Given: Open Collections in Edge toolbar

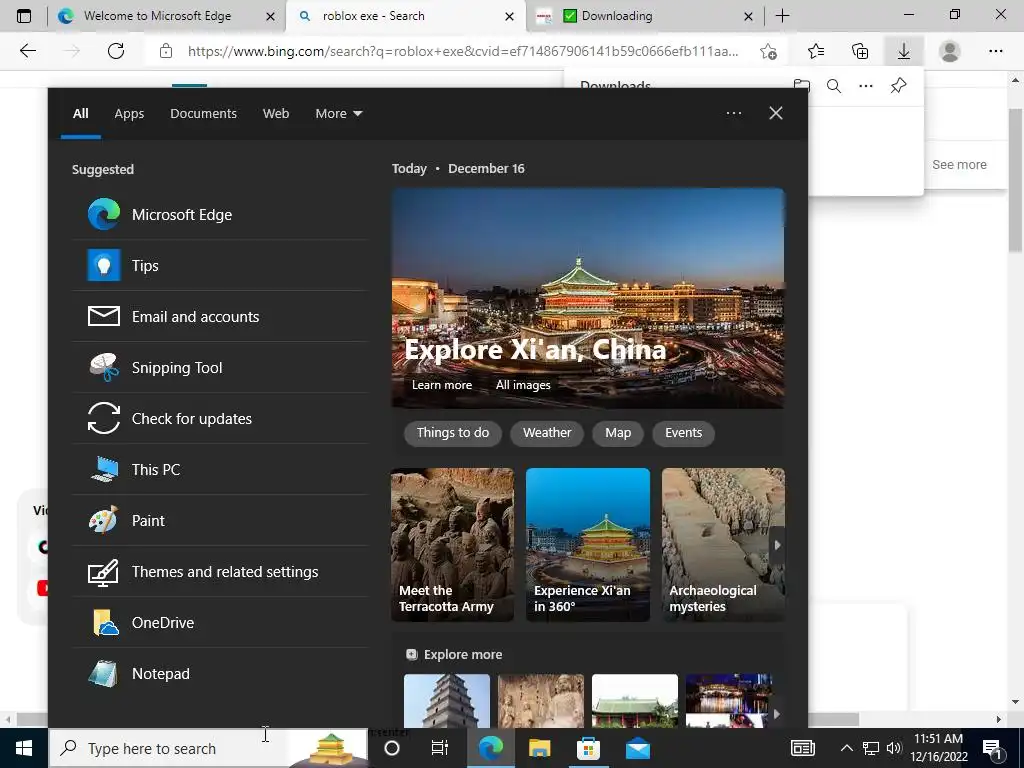Looking at the screenshot, I should point(860,51).
